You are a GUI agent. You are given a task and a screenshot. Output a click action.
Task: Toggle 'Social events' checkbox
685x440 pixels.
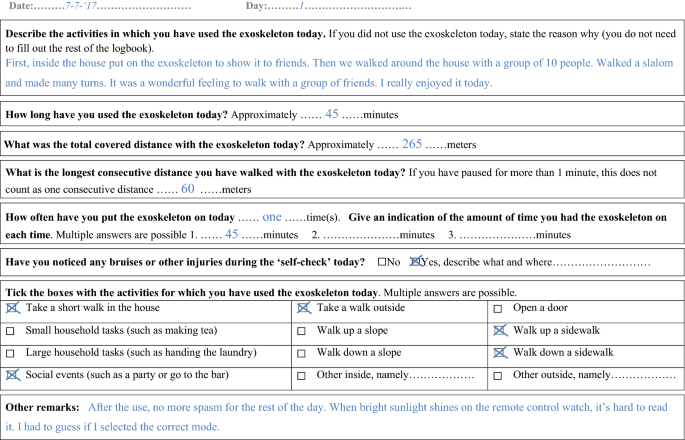coord(11,376)
